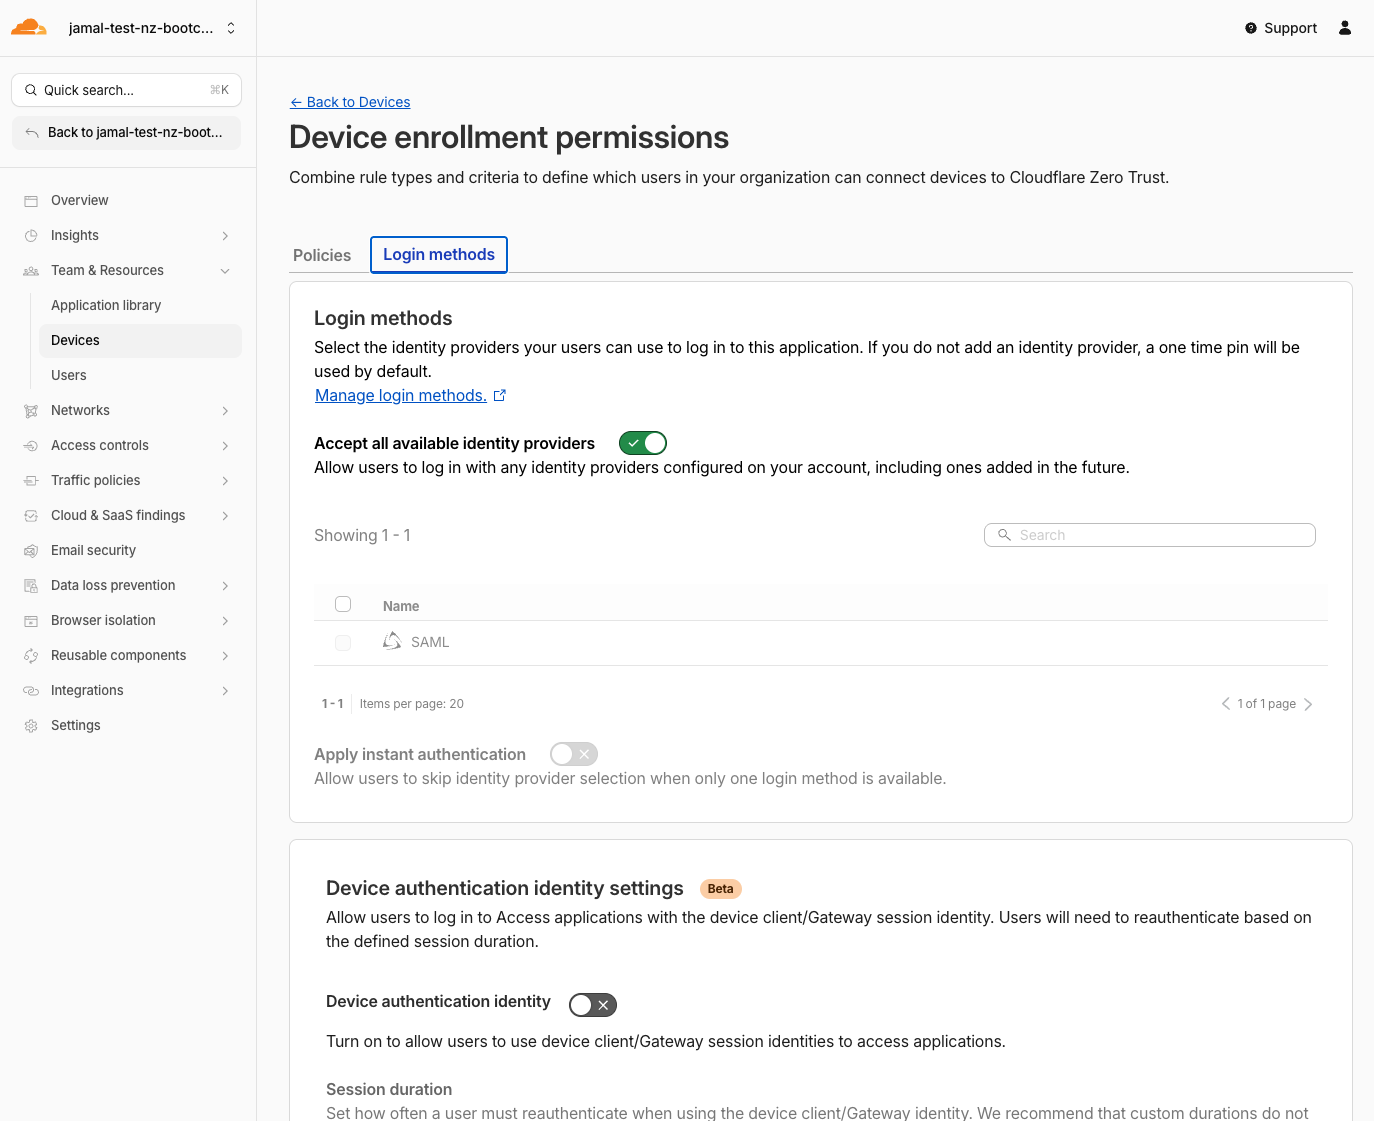Focus the identity providers Search field
Screen dimensions: 1374x1121
pyautogui.click(x=1150, y=535)
